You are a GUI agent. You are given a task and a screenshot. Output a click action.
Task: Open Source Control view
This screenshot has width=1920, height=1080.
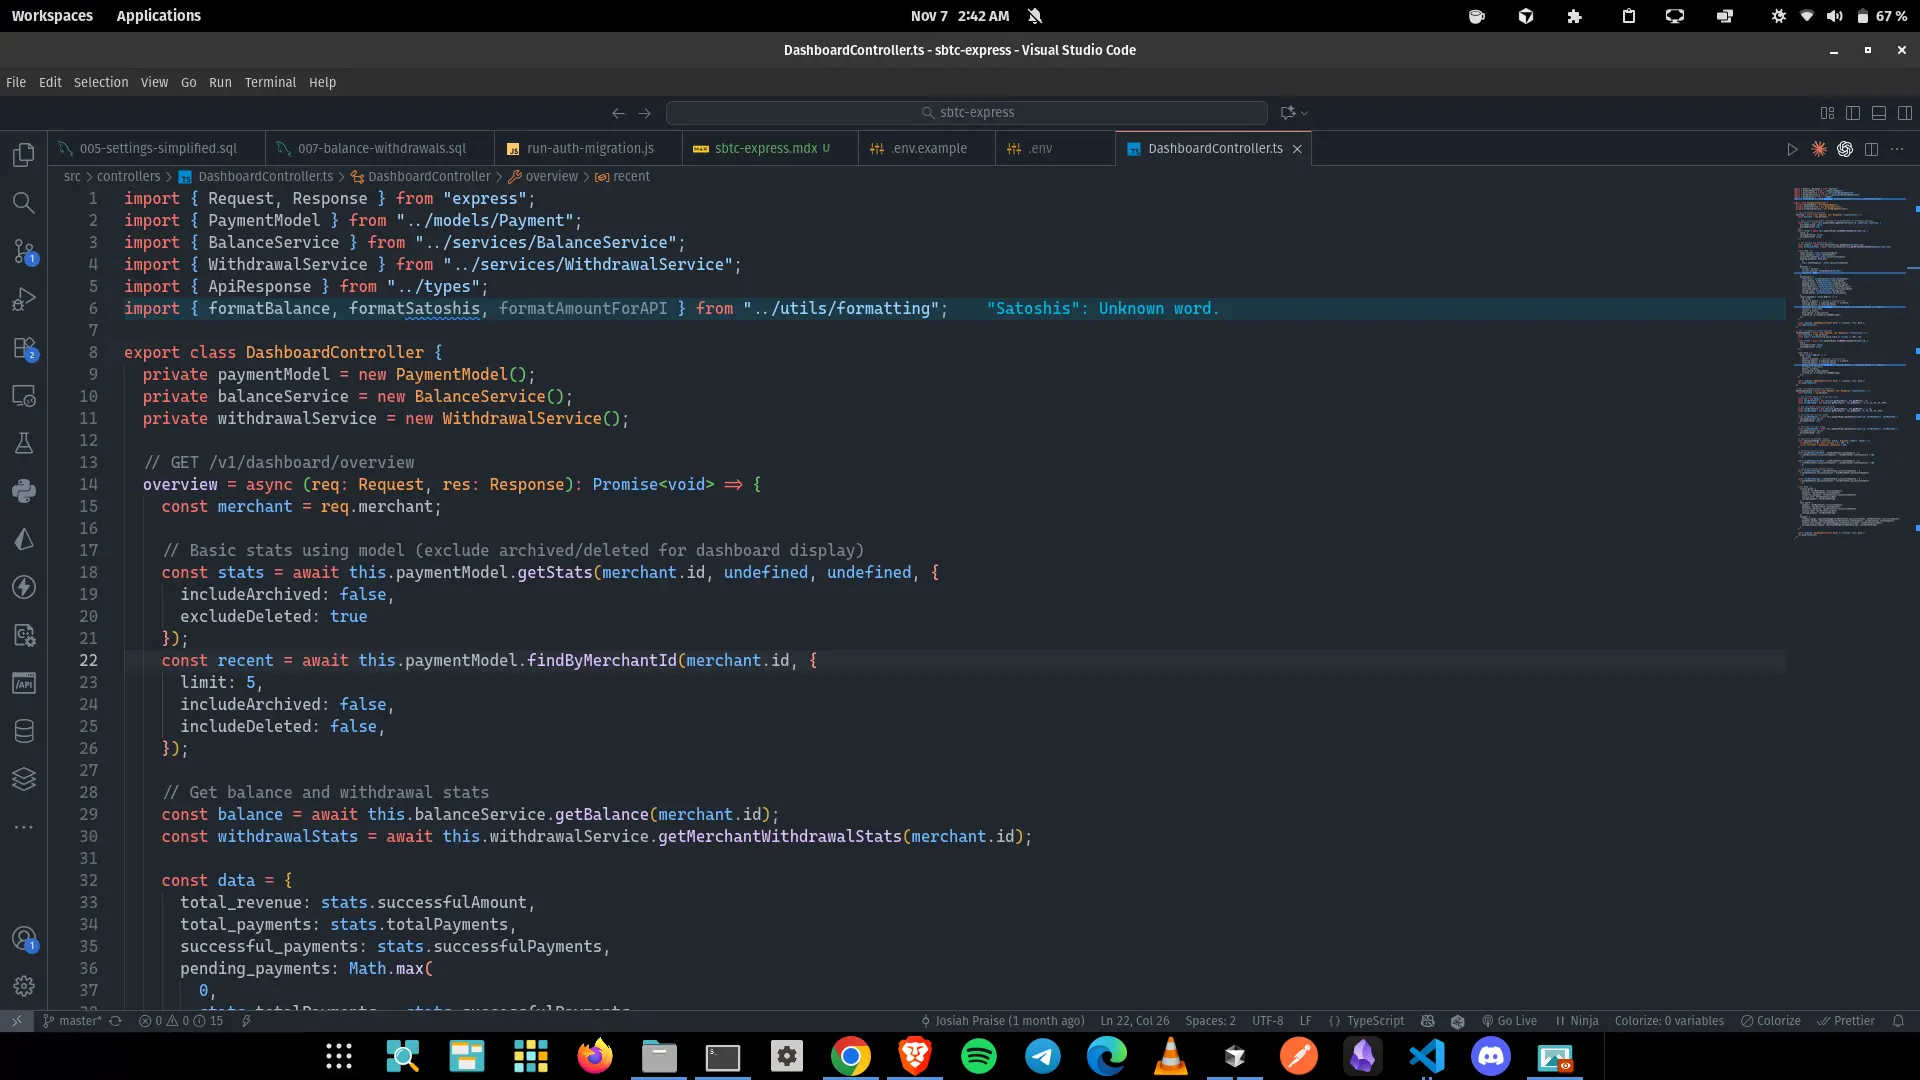pos(24,251)
